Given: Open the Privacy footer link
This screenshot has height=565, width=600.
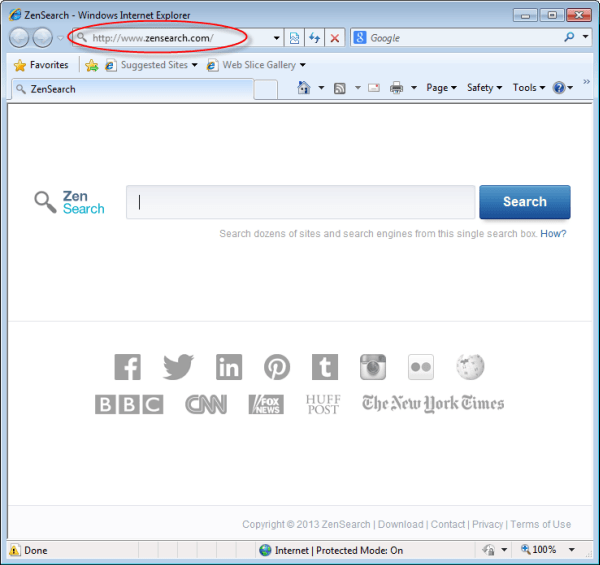Looking at the screenshot, I should tap(488, 524).
